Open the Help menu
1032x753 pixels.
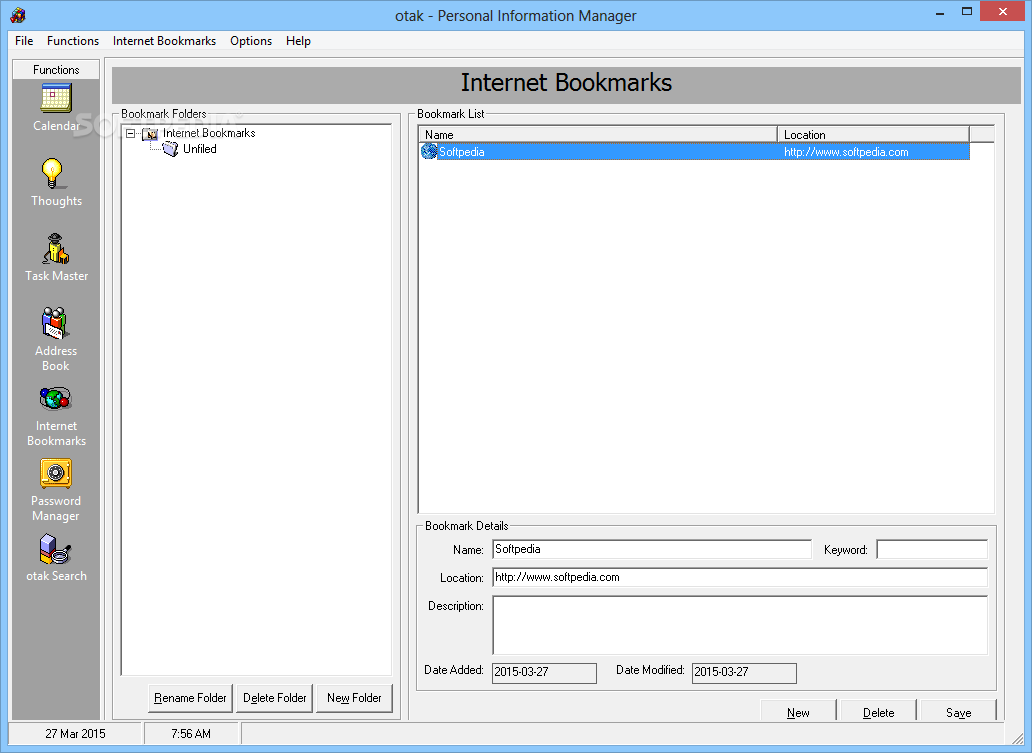pyautogui.click(x=298, y=41)
